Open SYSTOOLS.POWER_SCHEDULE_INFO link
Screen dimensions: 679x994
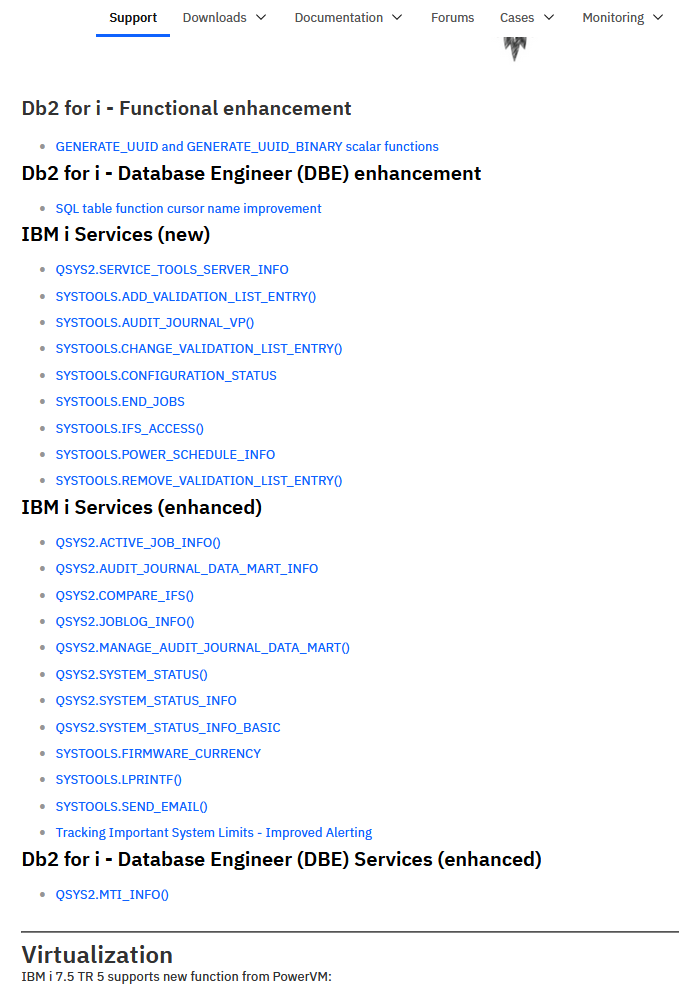click(165, 455)
